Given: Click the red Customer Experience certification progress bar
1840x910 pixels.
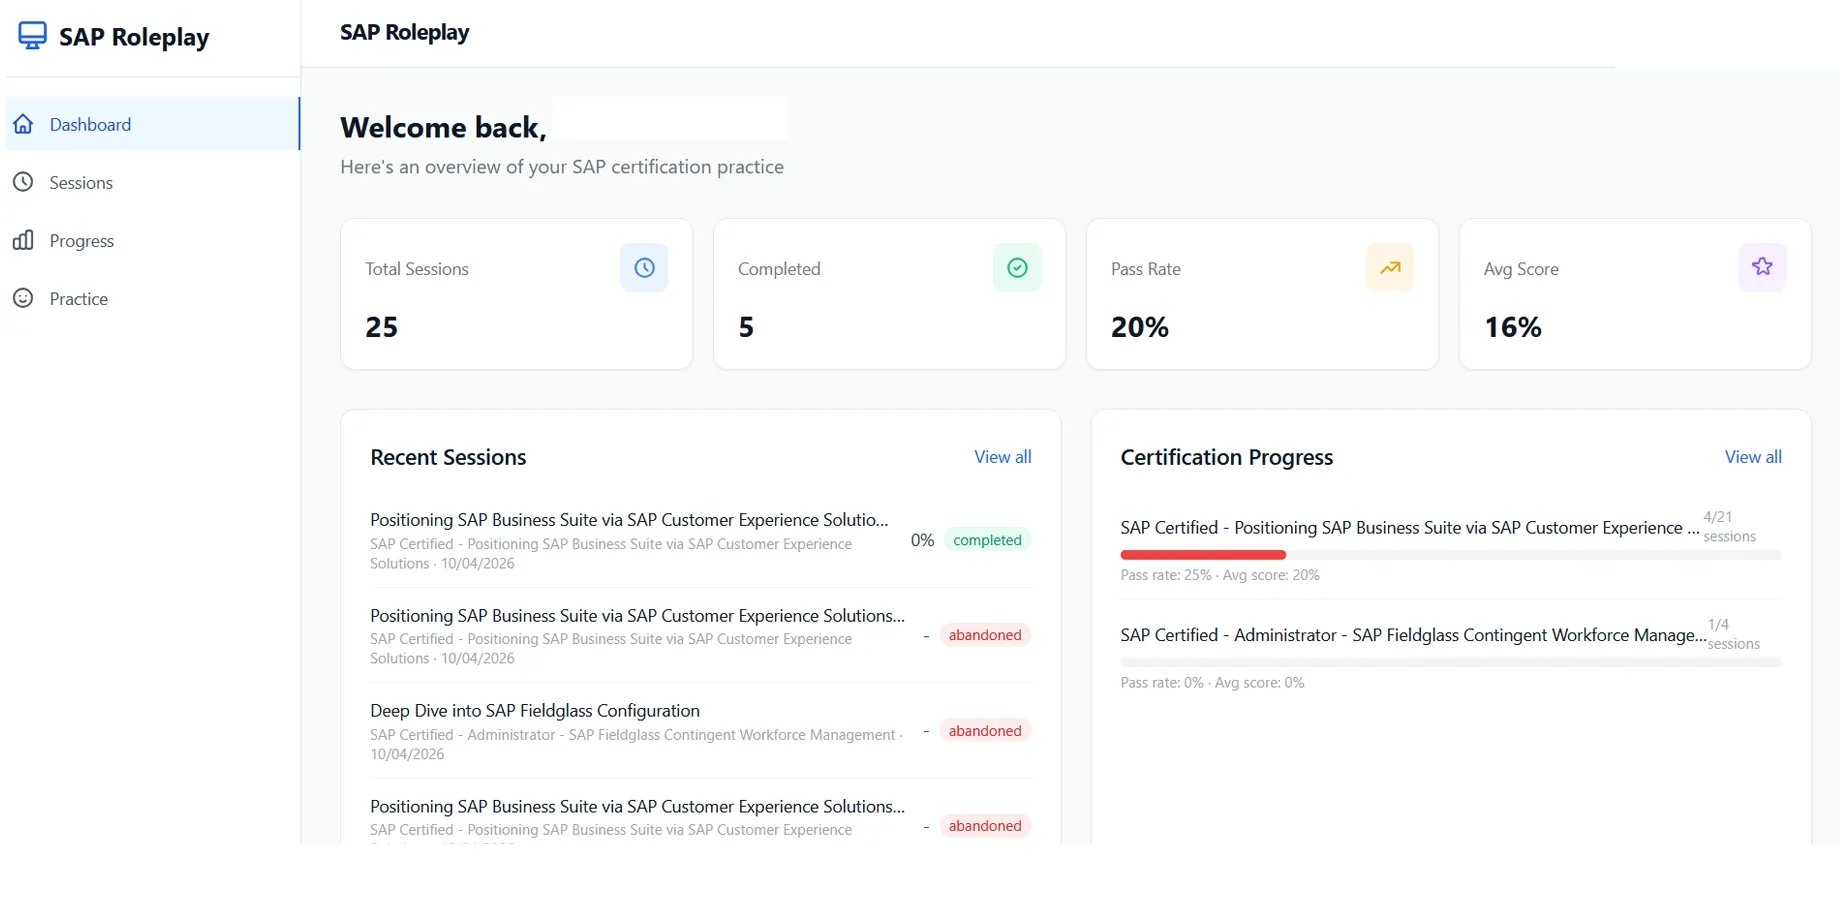Looking at the screenshot, I should click(1203, 555).
